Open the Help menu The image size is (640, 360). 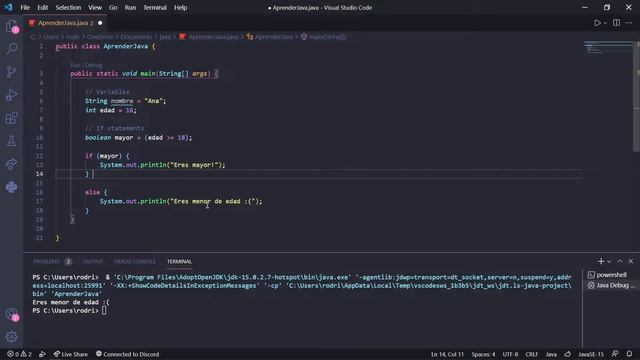coord(180,7)
